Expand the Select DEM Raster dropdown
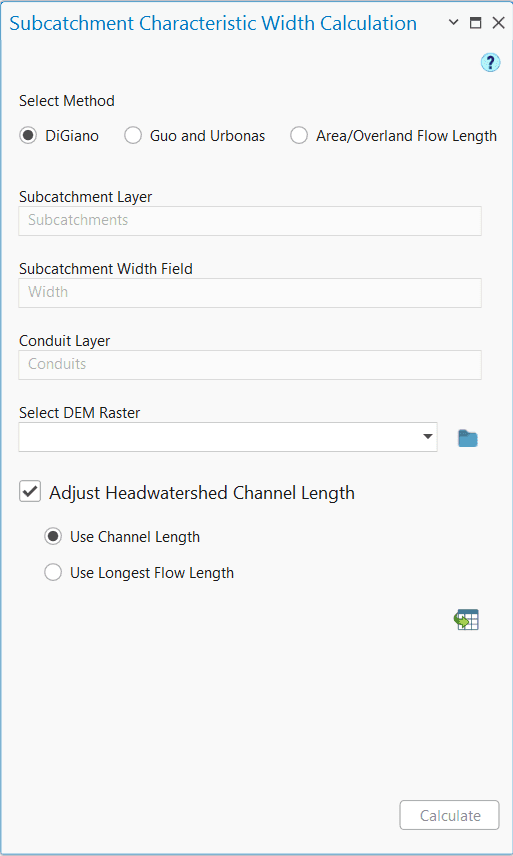This screenshot has width=513, height=856. pos(427,437)
